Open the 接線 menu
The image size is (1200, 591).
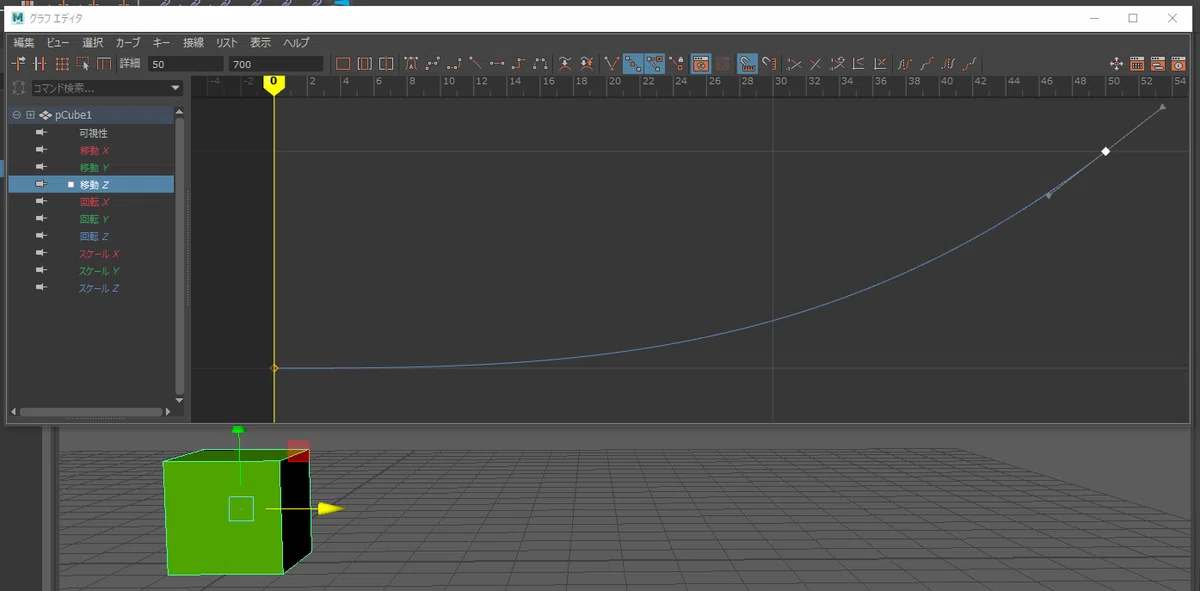tap(193, 43)
